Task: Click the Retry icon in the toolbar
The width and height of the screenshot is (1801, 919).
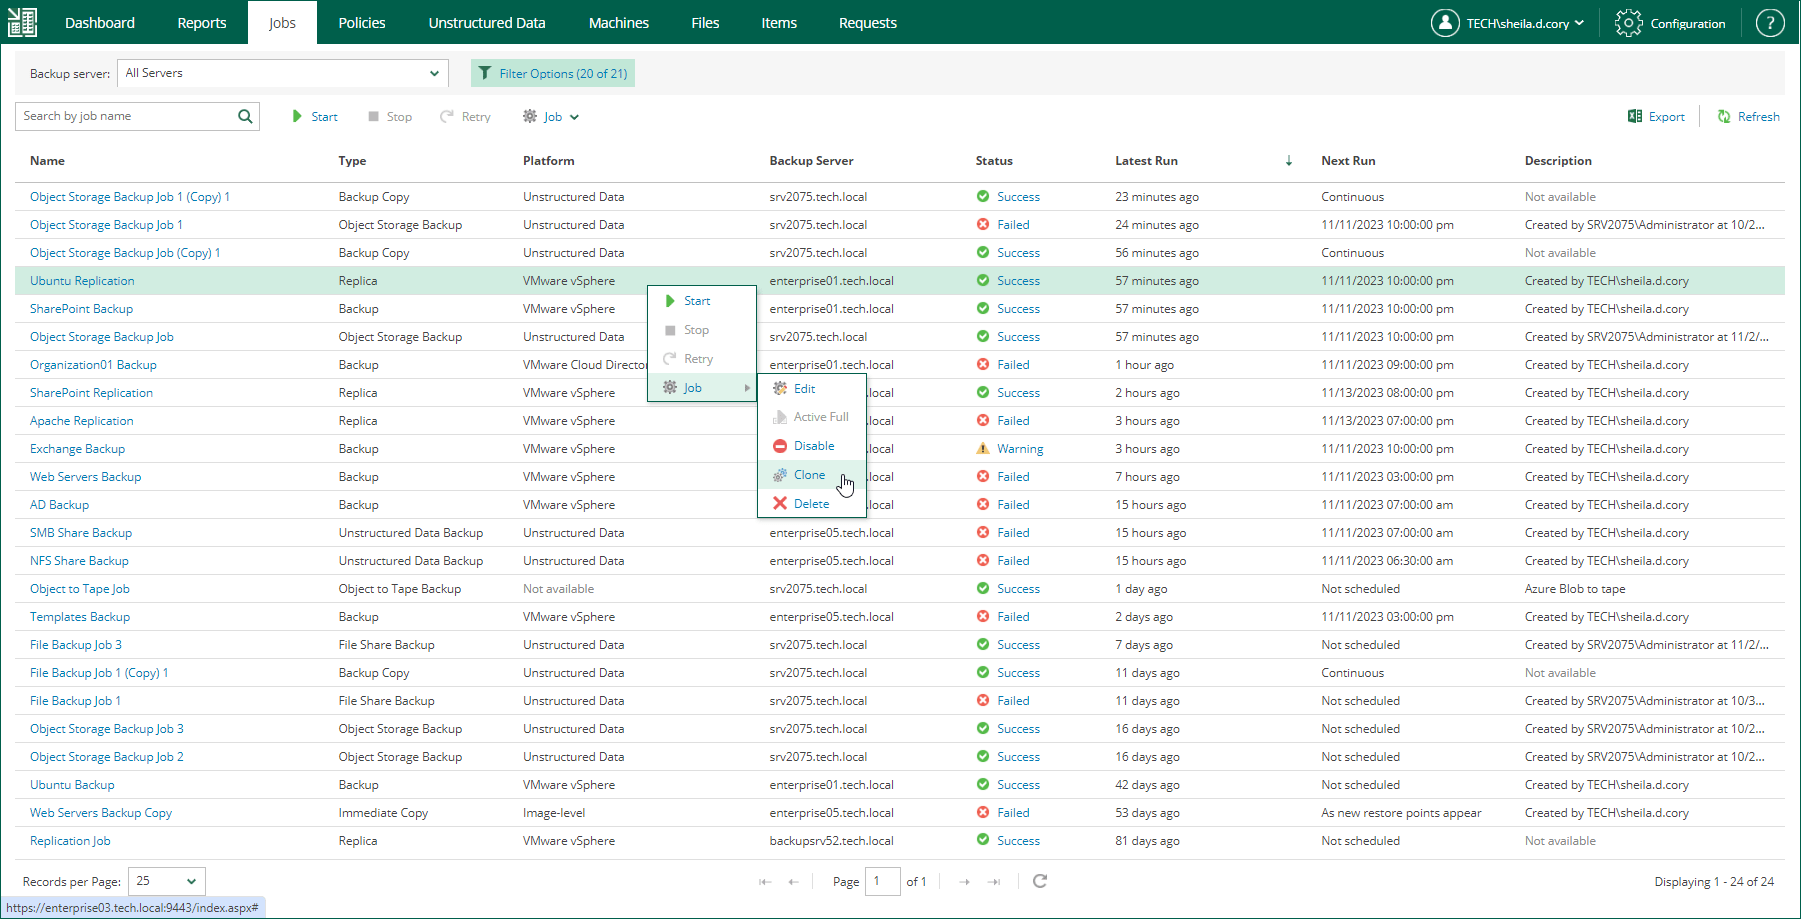Action: (x=446, y=116)
